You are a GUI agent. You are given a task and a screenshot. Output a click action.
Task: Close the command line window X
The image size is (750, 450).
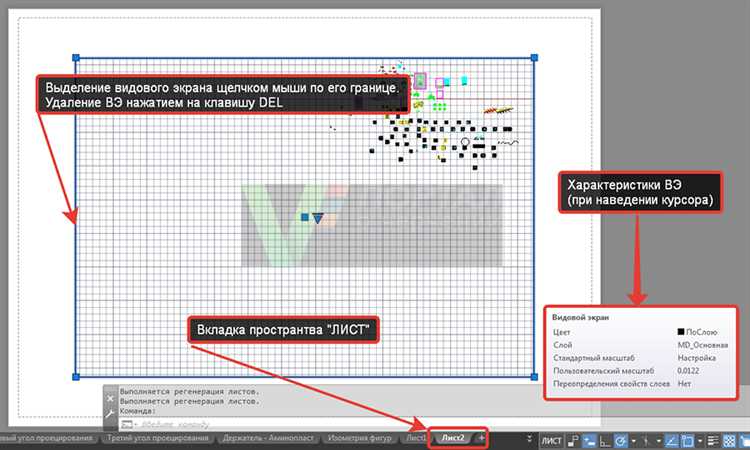(110, 398)
